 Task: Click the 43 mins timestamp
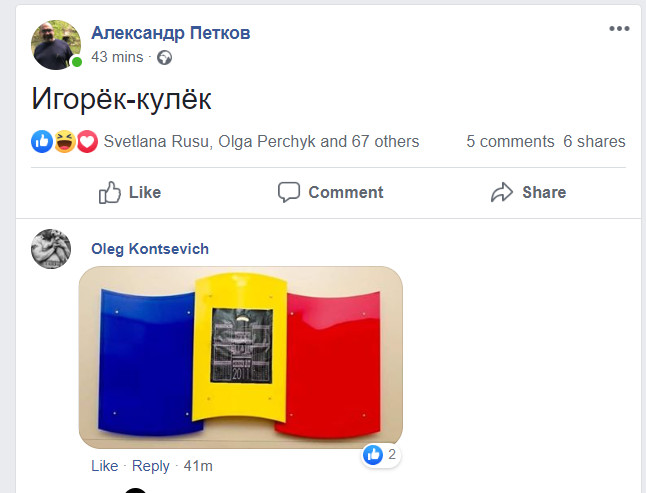tap(117, 57)
